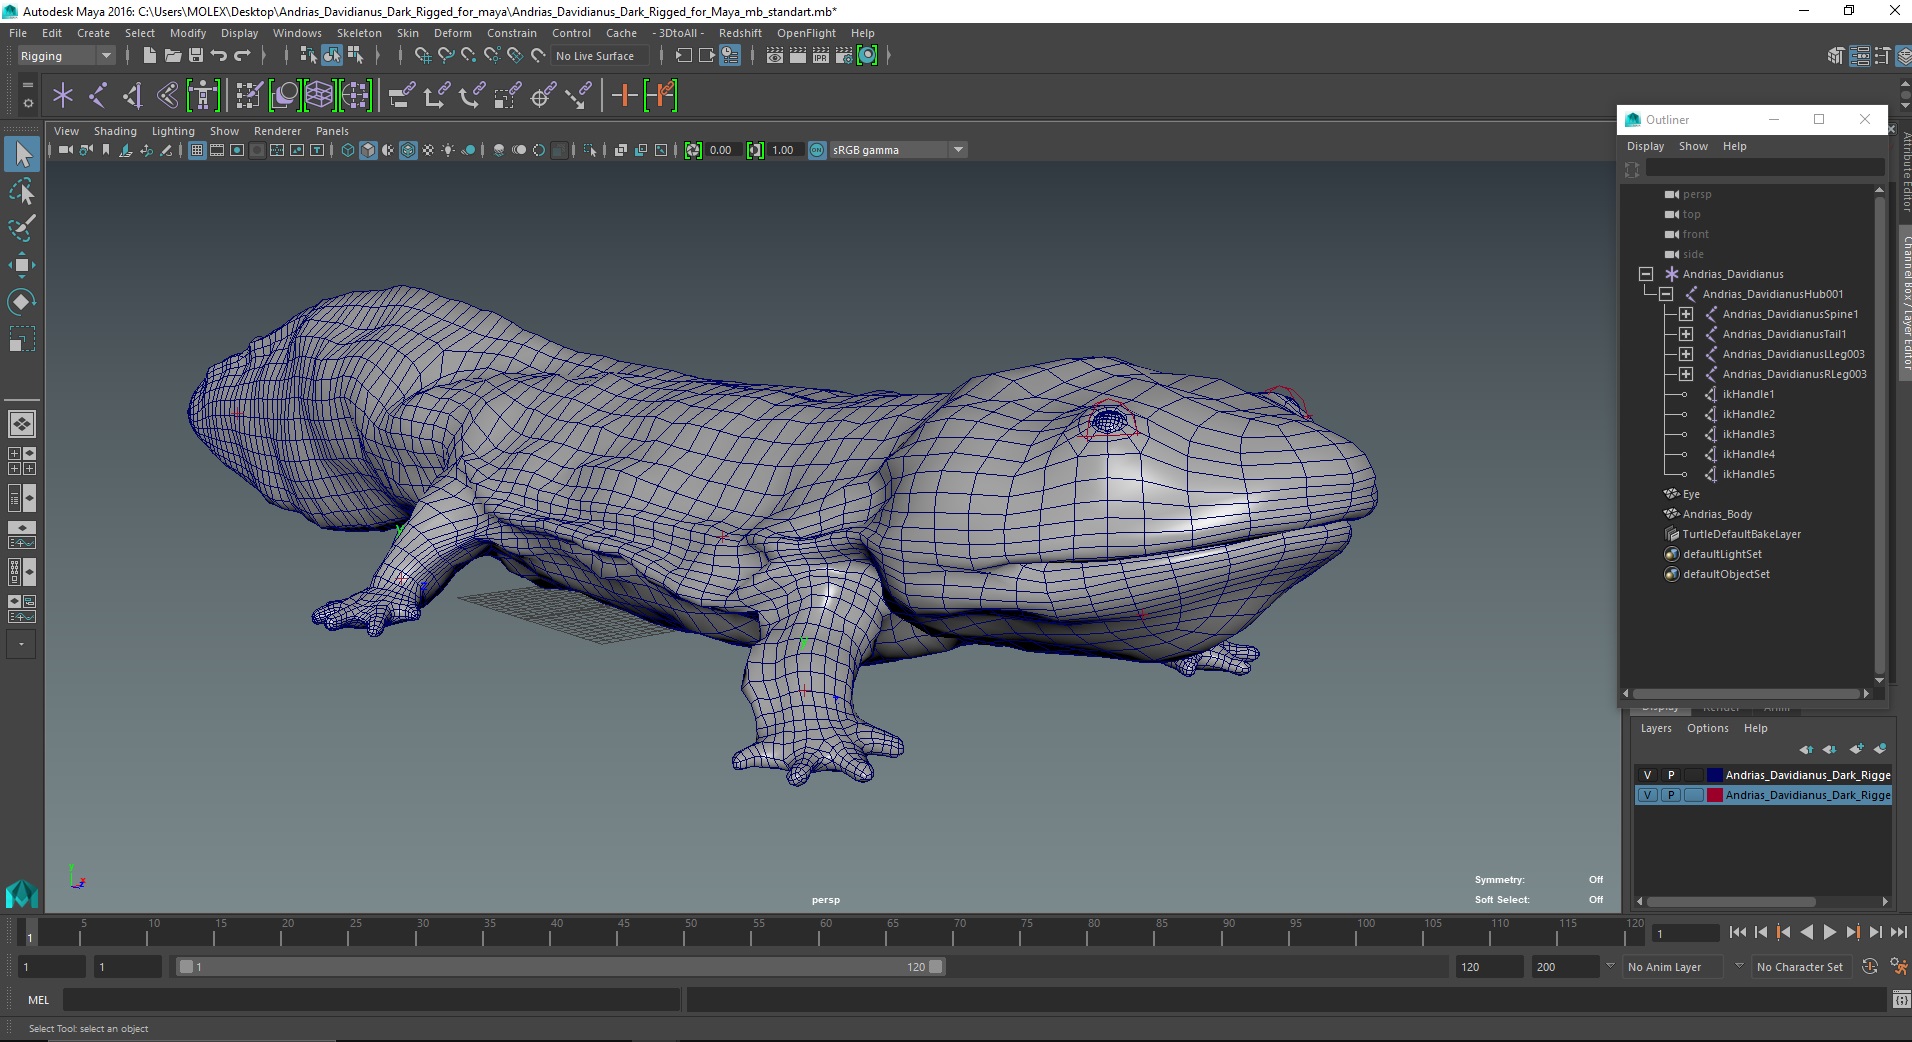
Task: Click the IPR render icon
Action: [821, 56]
